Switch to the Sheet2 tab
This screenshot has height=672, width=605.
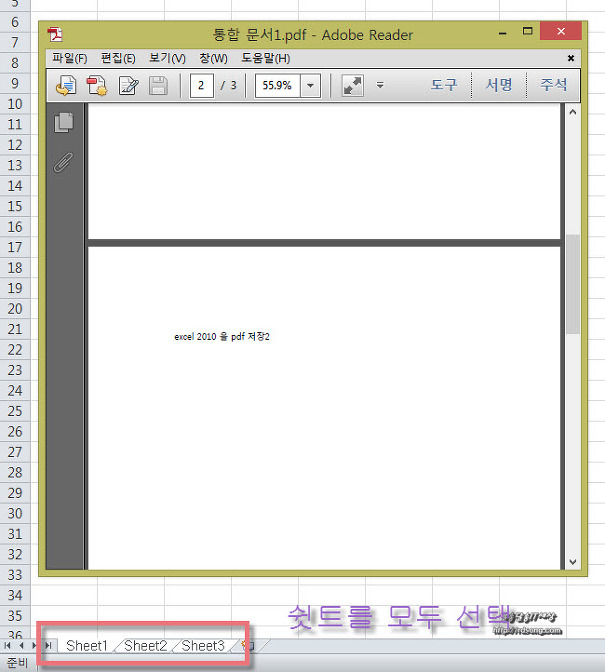[x=146, y=645]
